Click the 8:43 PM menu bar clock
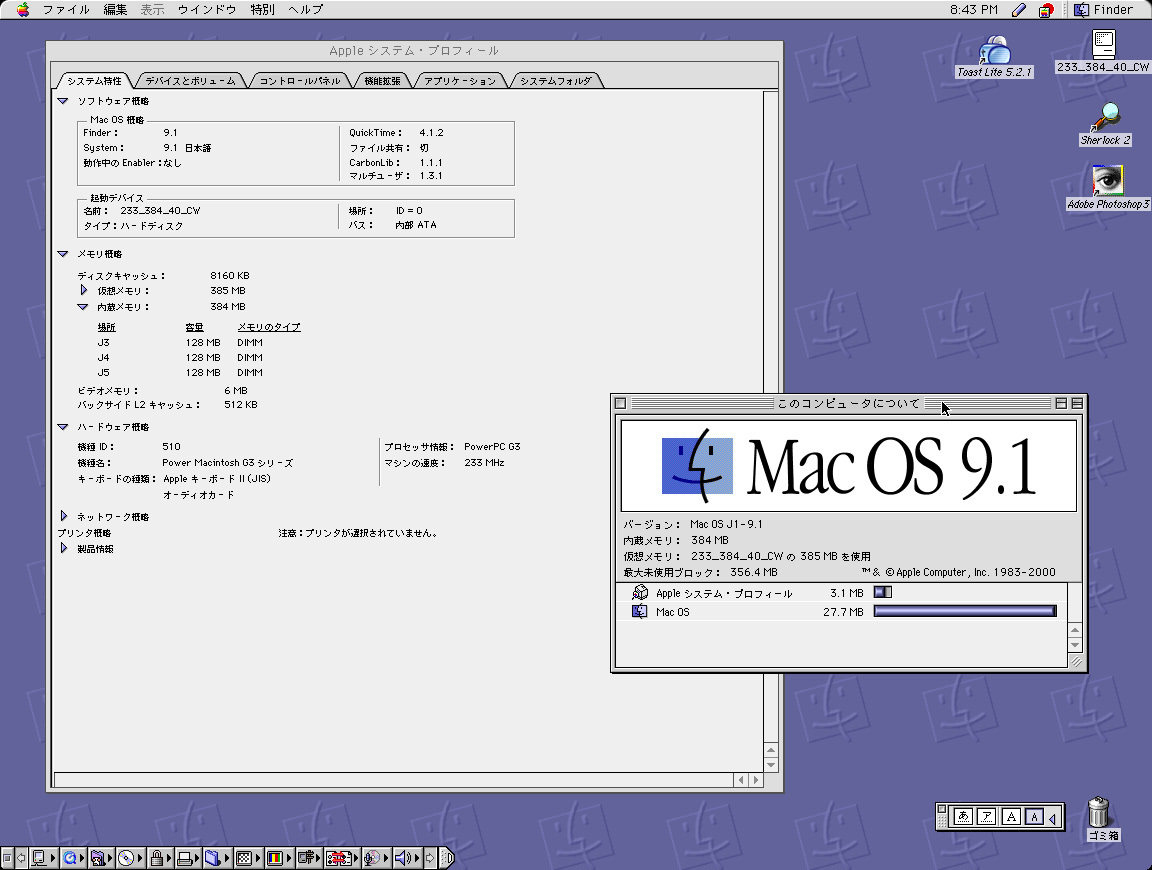This screenshot has height=870, width=1152. [x=973, y=10]
